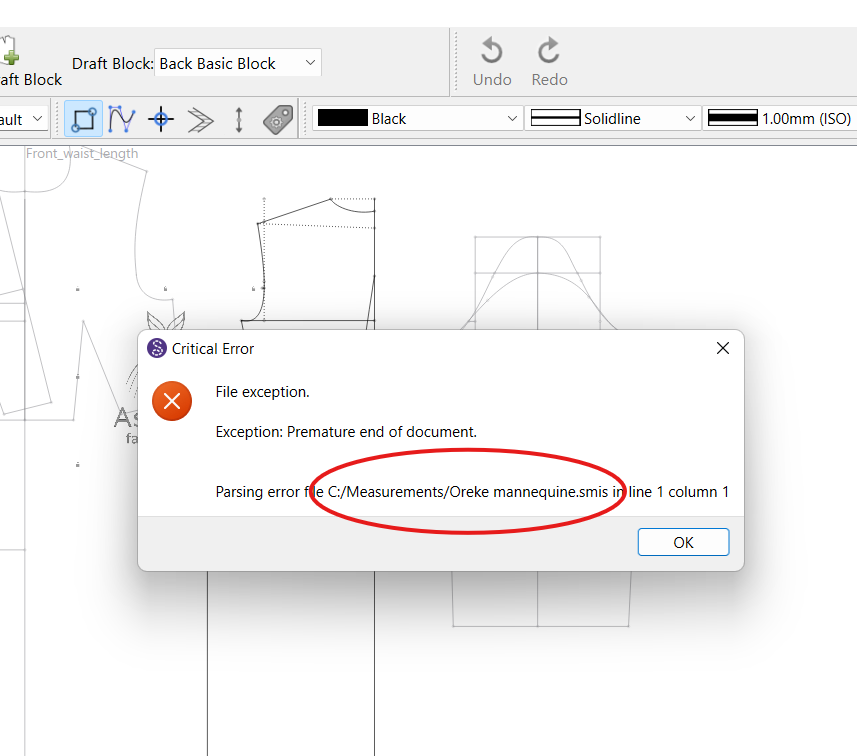The image size is (857, 756).
Task: Open the Black color dropdown
Action: (417, 119)
